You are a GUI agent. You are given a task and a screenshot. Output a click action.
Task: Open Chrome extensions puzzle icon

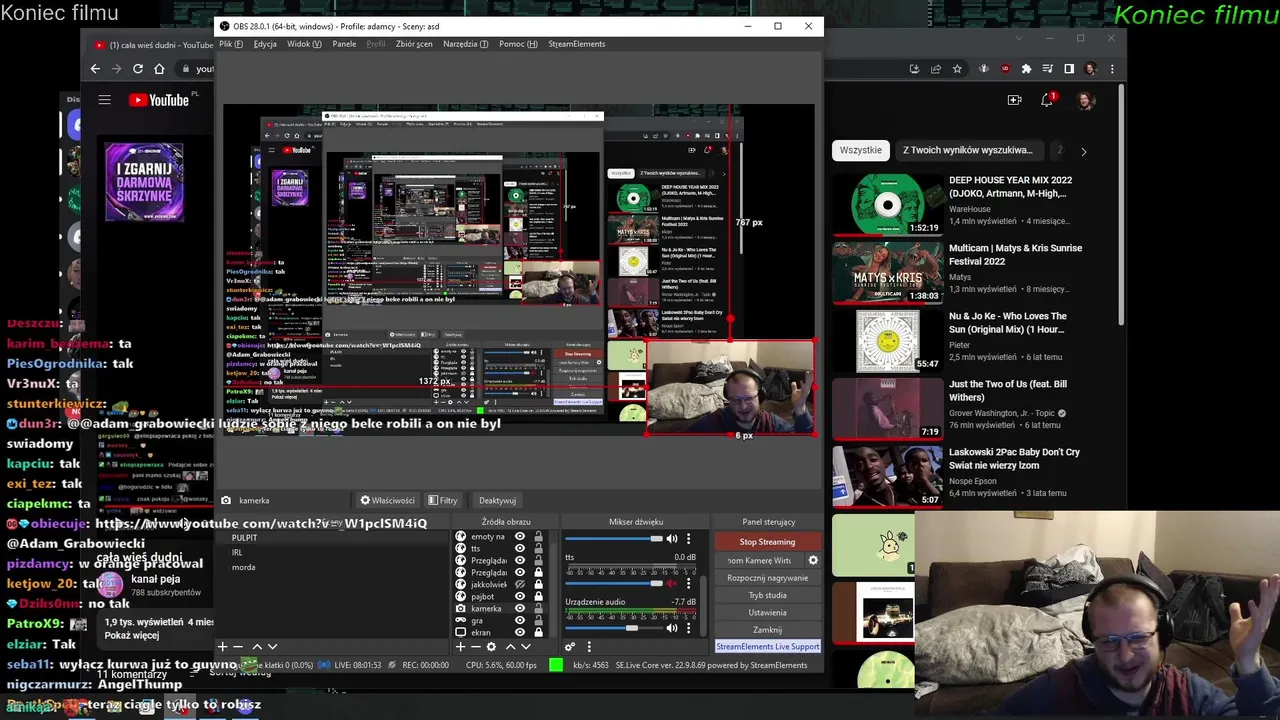[x=1026, y=69]
